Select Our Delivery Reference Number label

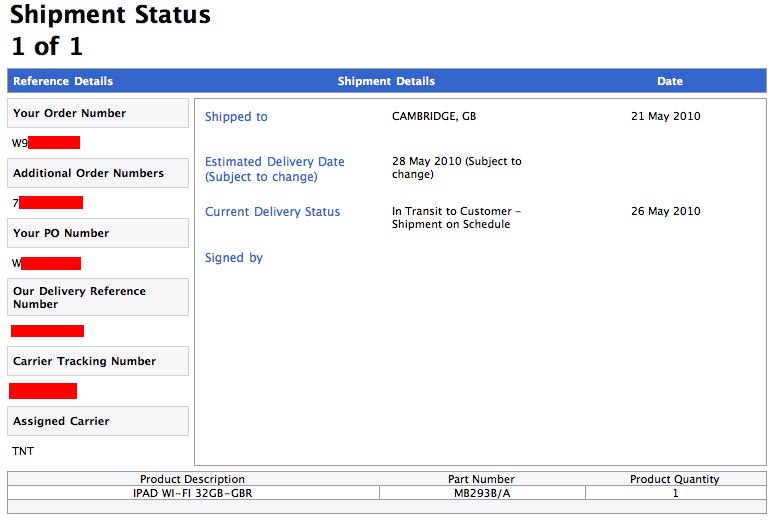click(79, 298)
